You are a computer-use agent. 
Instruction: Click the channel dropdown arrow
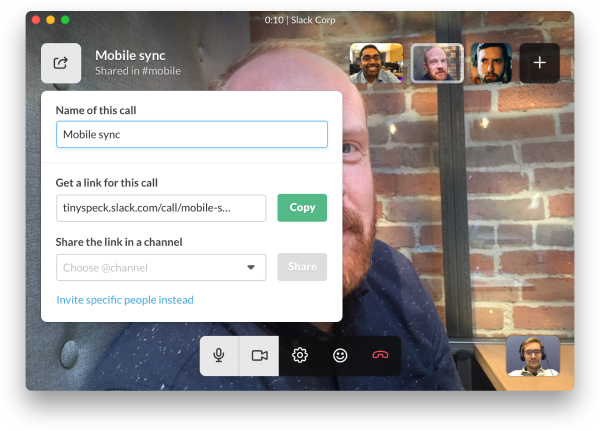[x=251, y=267]
